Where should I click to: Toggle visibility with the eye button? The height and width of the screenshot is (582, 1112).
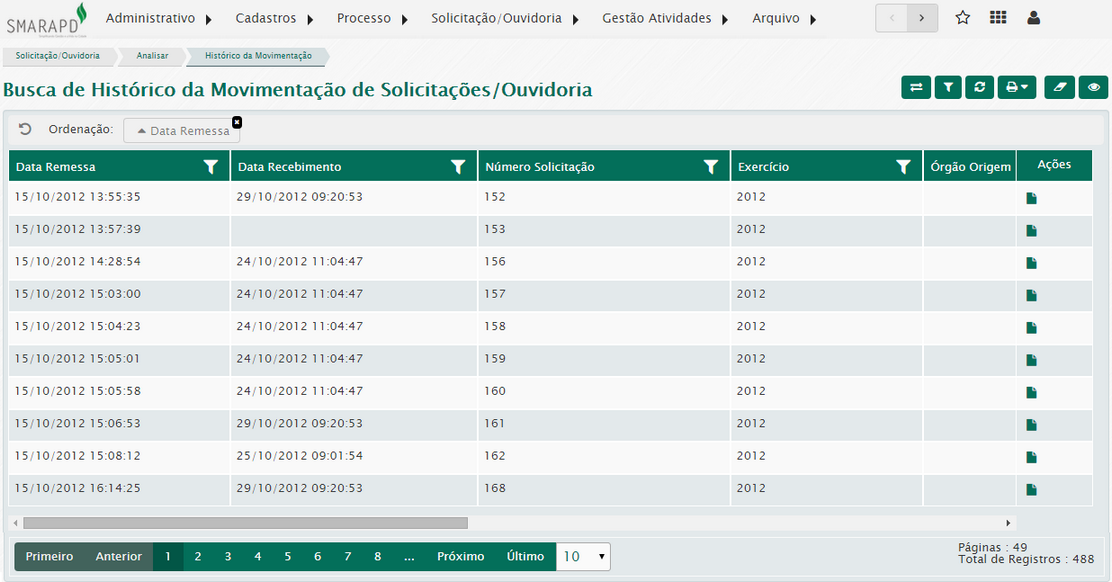coord(1094,88)
